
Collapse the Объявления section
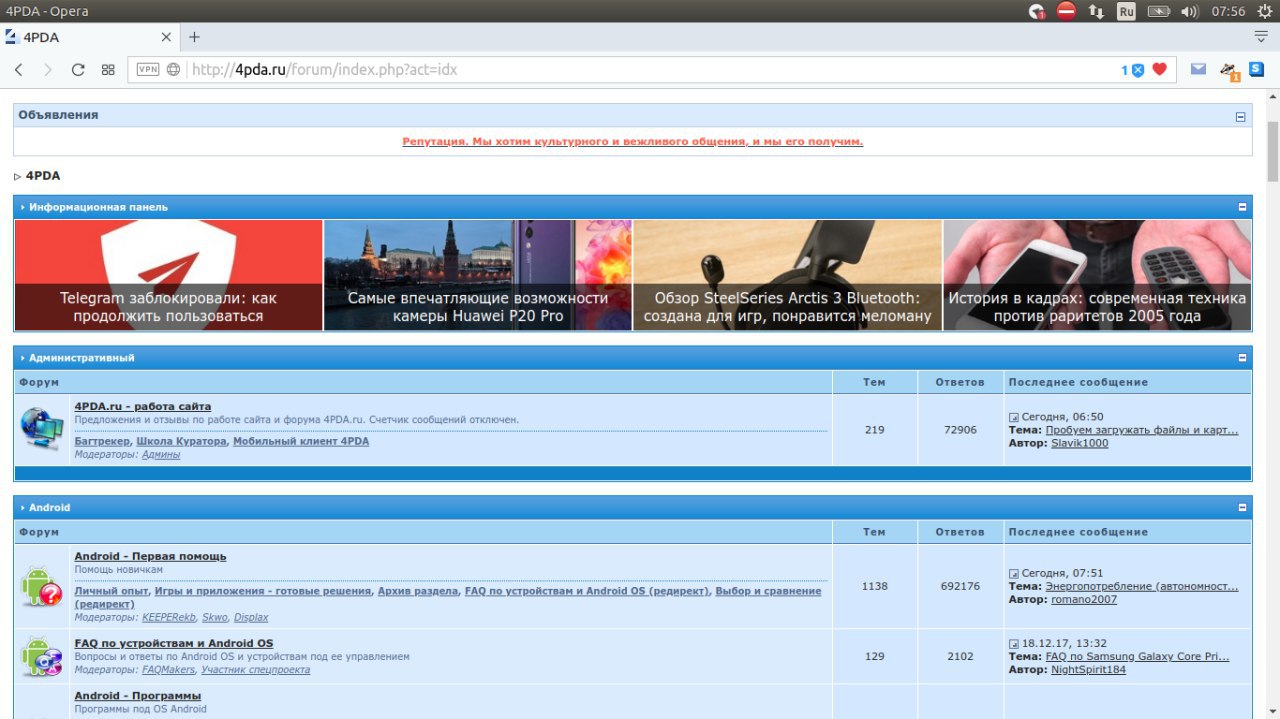pyautogui.click(x=1241, y=117)
